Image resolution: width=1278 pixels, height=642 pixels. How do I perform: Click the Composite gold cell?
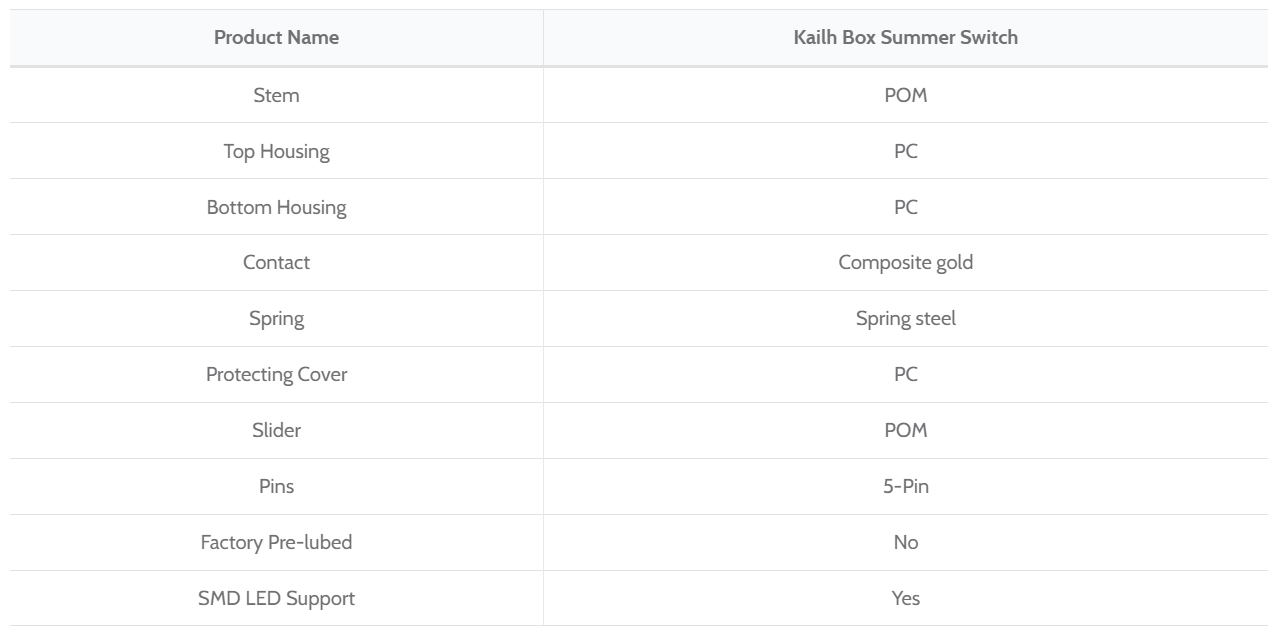905,262
